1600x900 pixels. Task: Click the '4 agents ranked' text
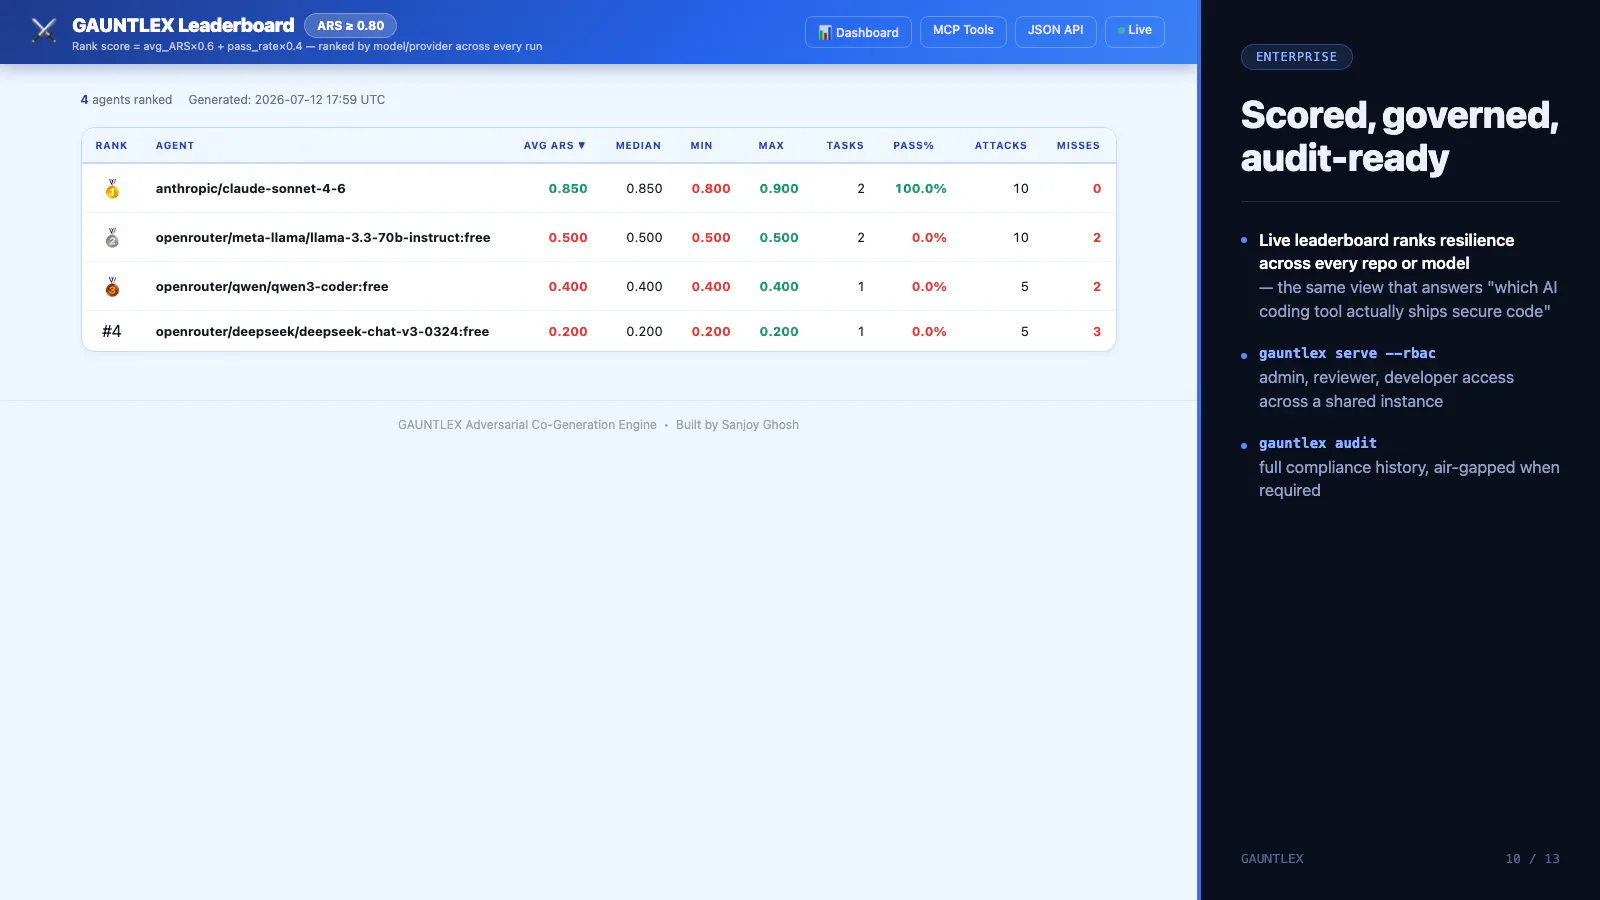(126, 100)
